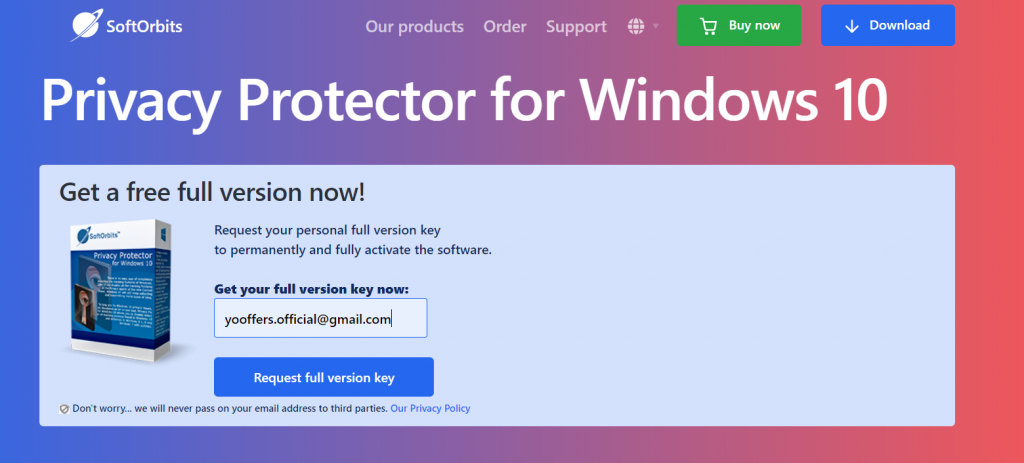The width and height of the screenshot is (1024, 463).
Task: Go to the Order page
Action: (505, 27)
